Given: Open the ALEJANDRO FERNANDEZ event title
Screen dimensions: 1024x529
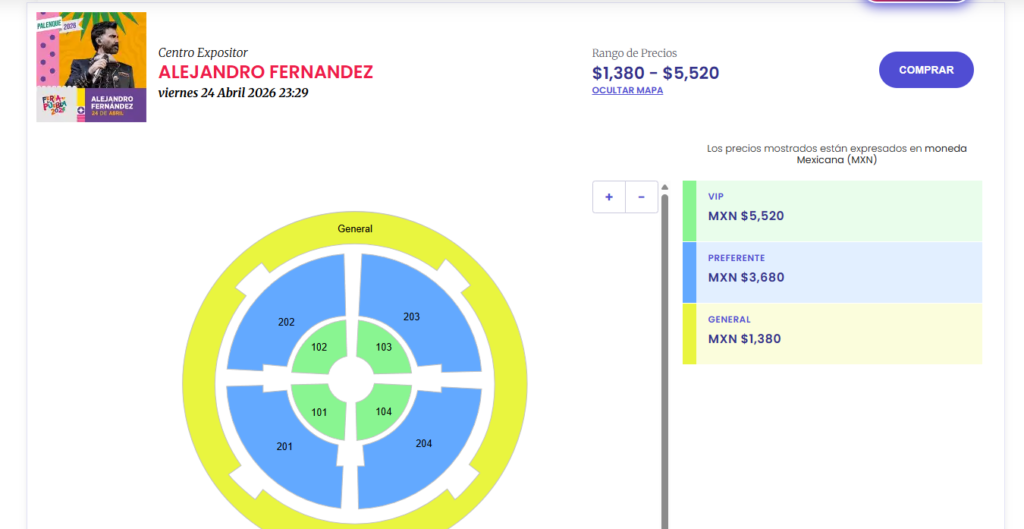Looking at the screenshot, I should click(265, 72).
